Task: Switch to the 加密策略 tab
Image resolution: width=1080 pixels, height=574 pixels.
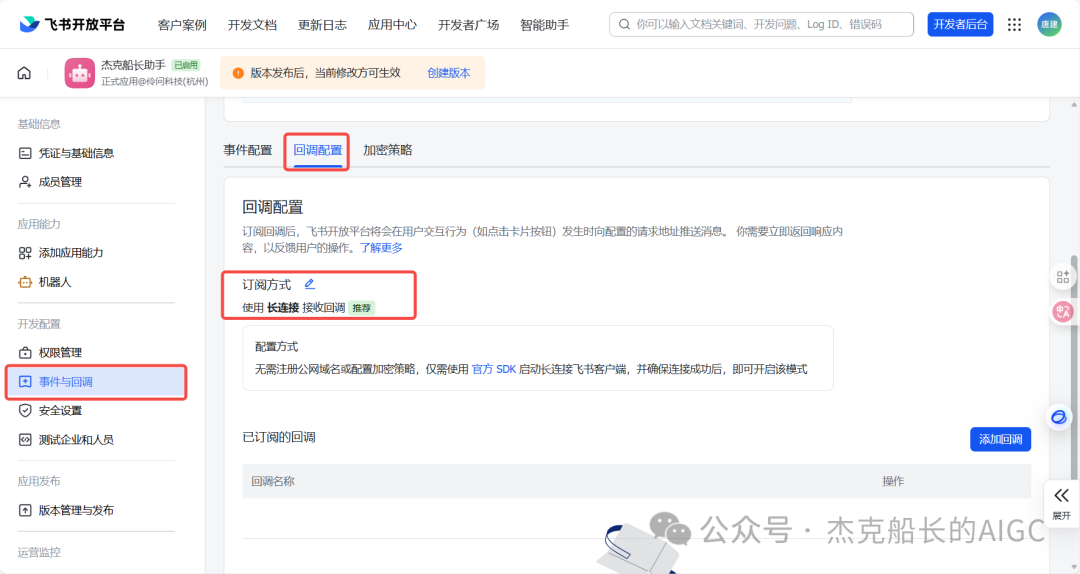Action: coord(388,150)
